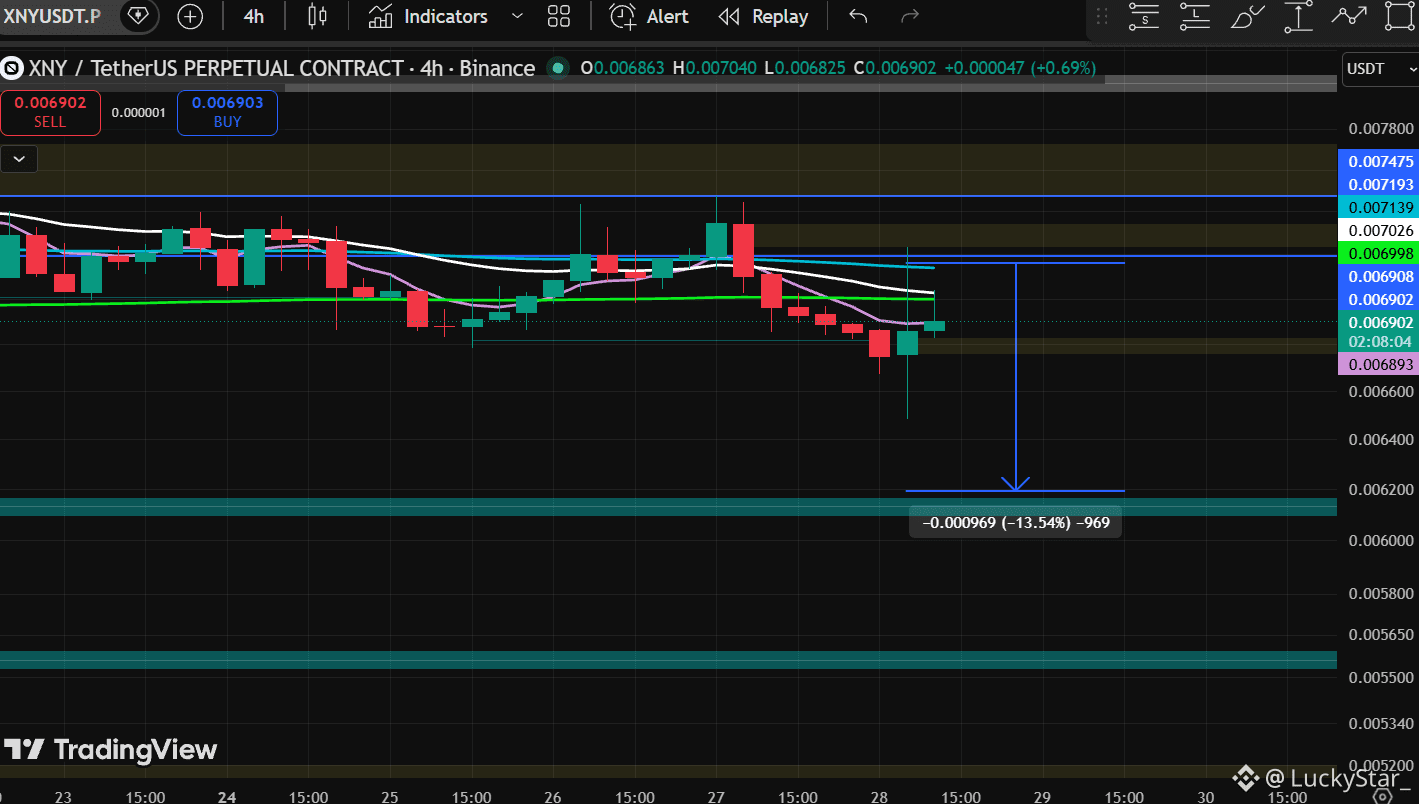
Task: Select the upper blue horizontal line
Action: (x=668, y=196)
